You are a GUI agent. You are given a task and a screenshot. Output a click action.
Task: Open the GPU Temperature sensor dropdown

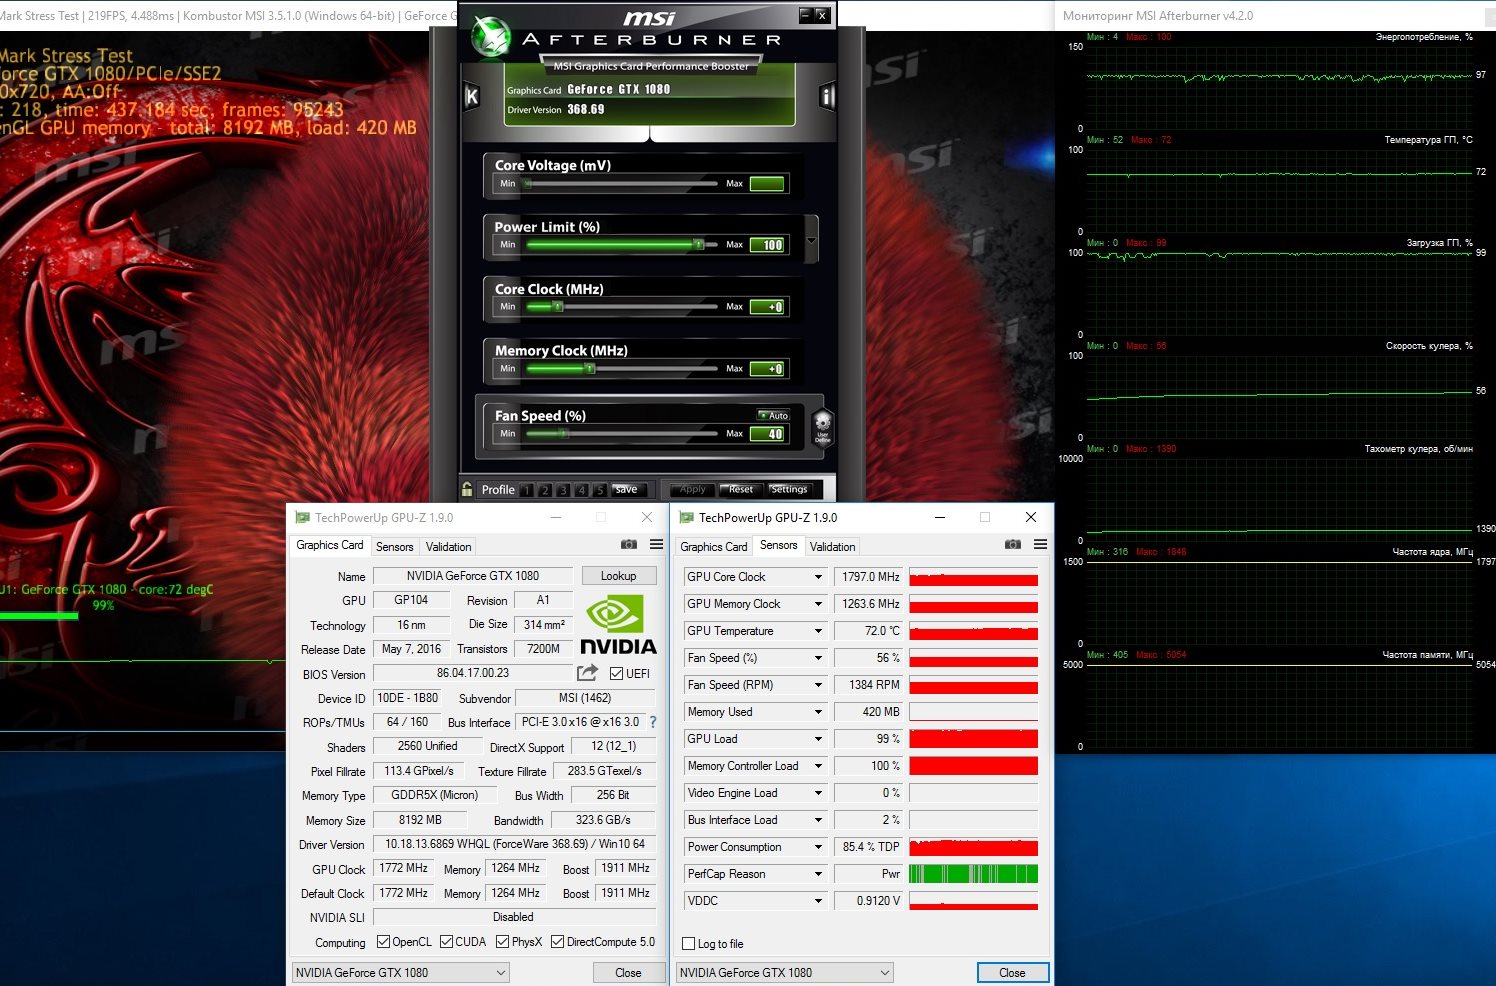(818, 631)
